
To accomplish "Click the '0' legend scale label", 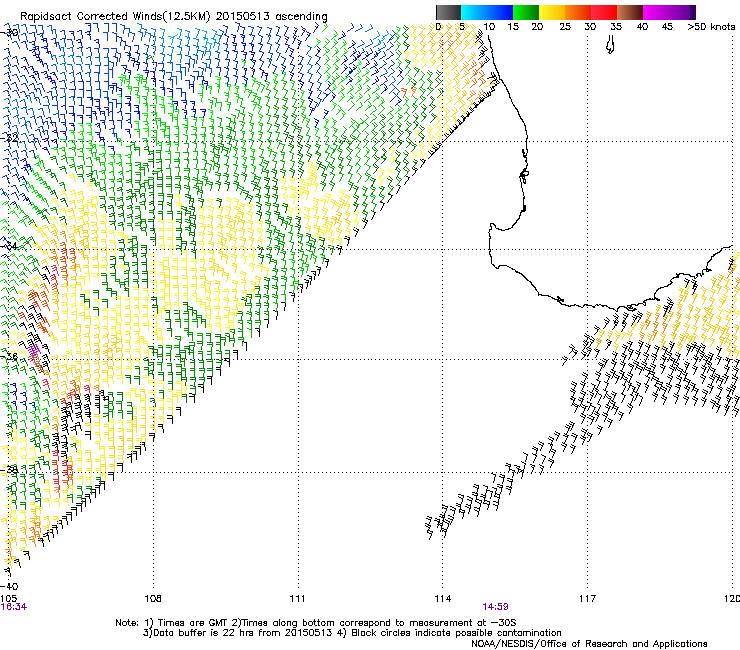I will point(438,27).
